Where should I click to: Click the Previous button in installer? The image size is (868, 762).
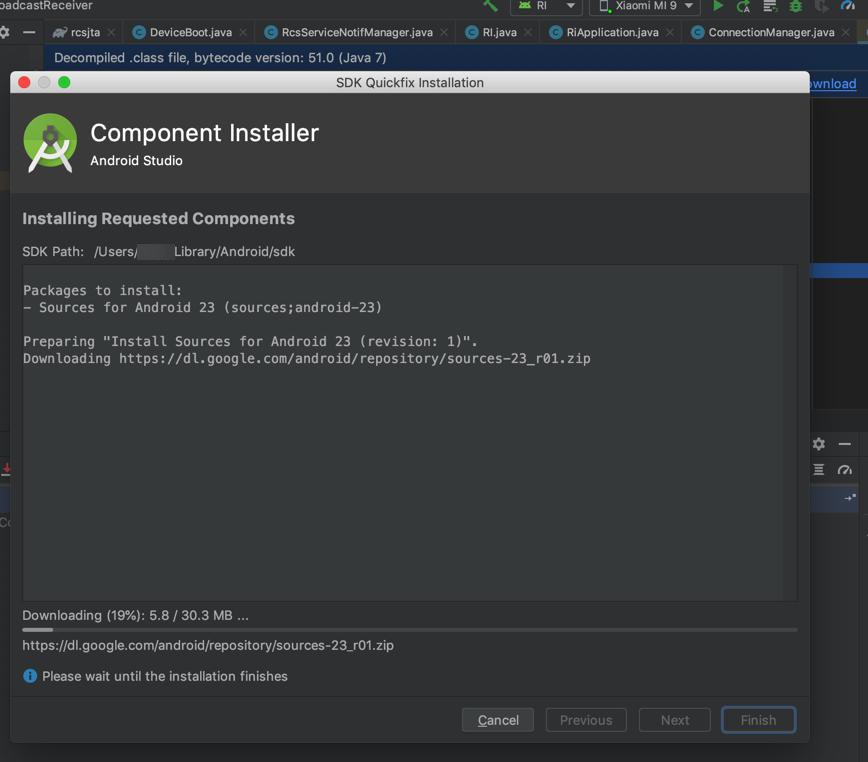point(586,720)
